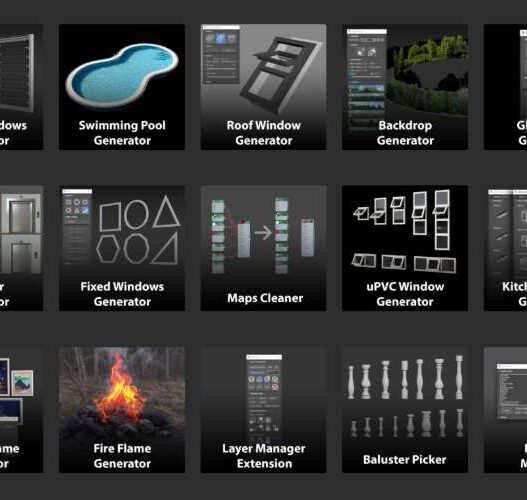Image resolution: width=527 pixels, height=500 pixels.
Task: Open the Roof Window Generator card
Action: pyautogui.click(x=264, y=87)
